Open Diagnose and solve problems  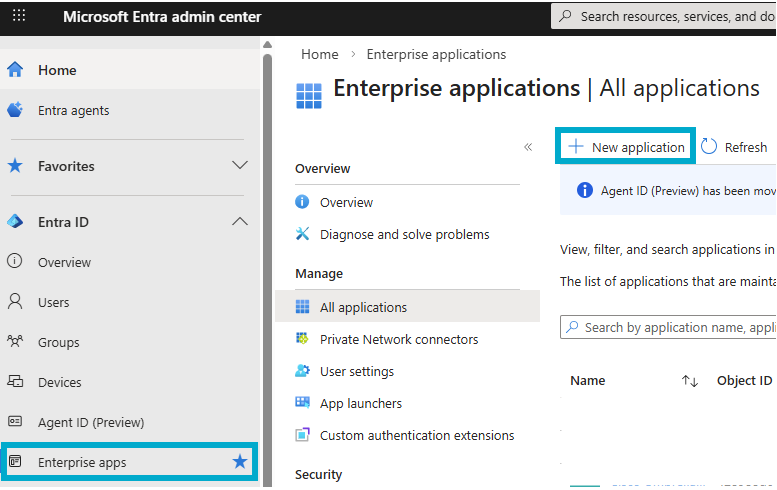pos(407,234)
